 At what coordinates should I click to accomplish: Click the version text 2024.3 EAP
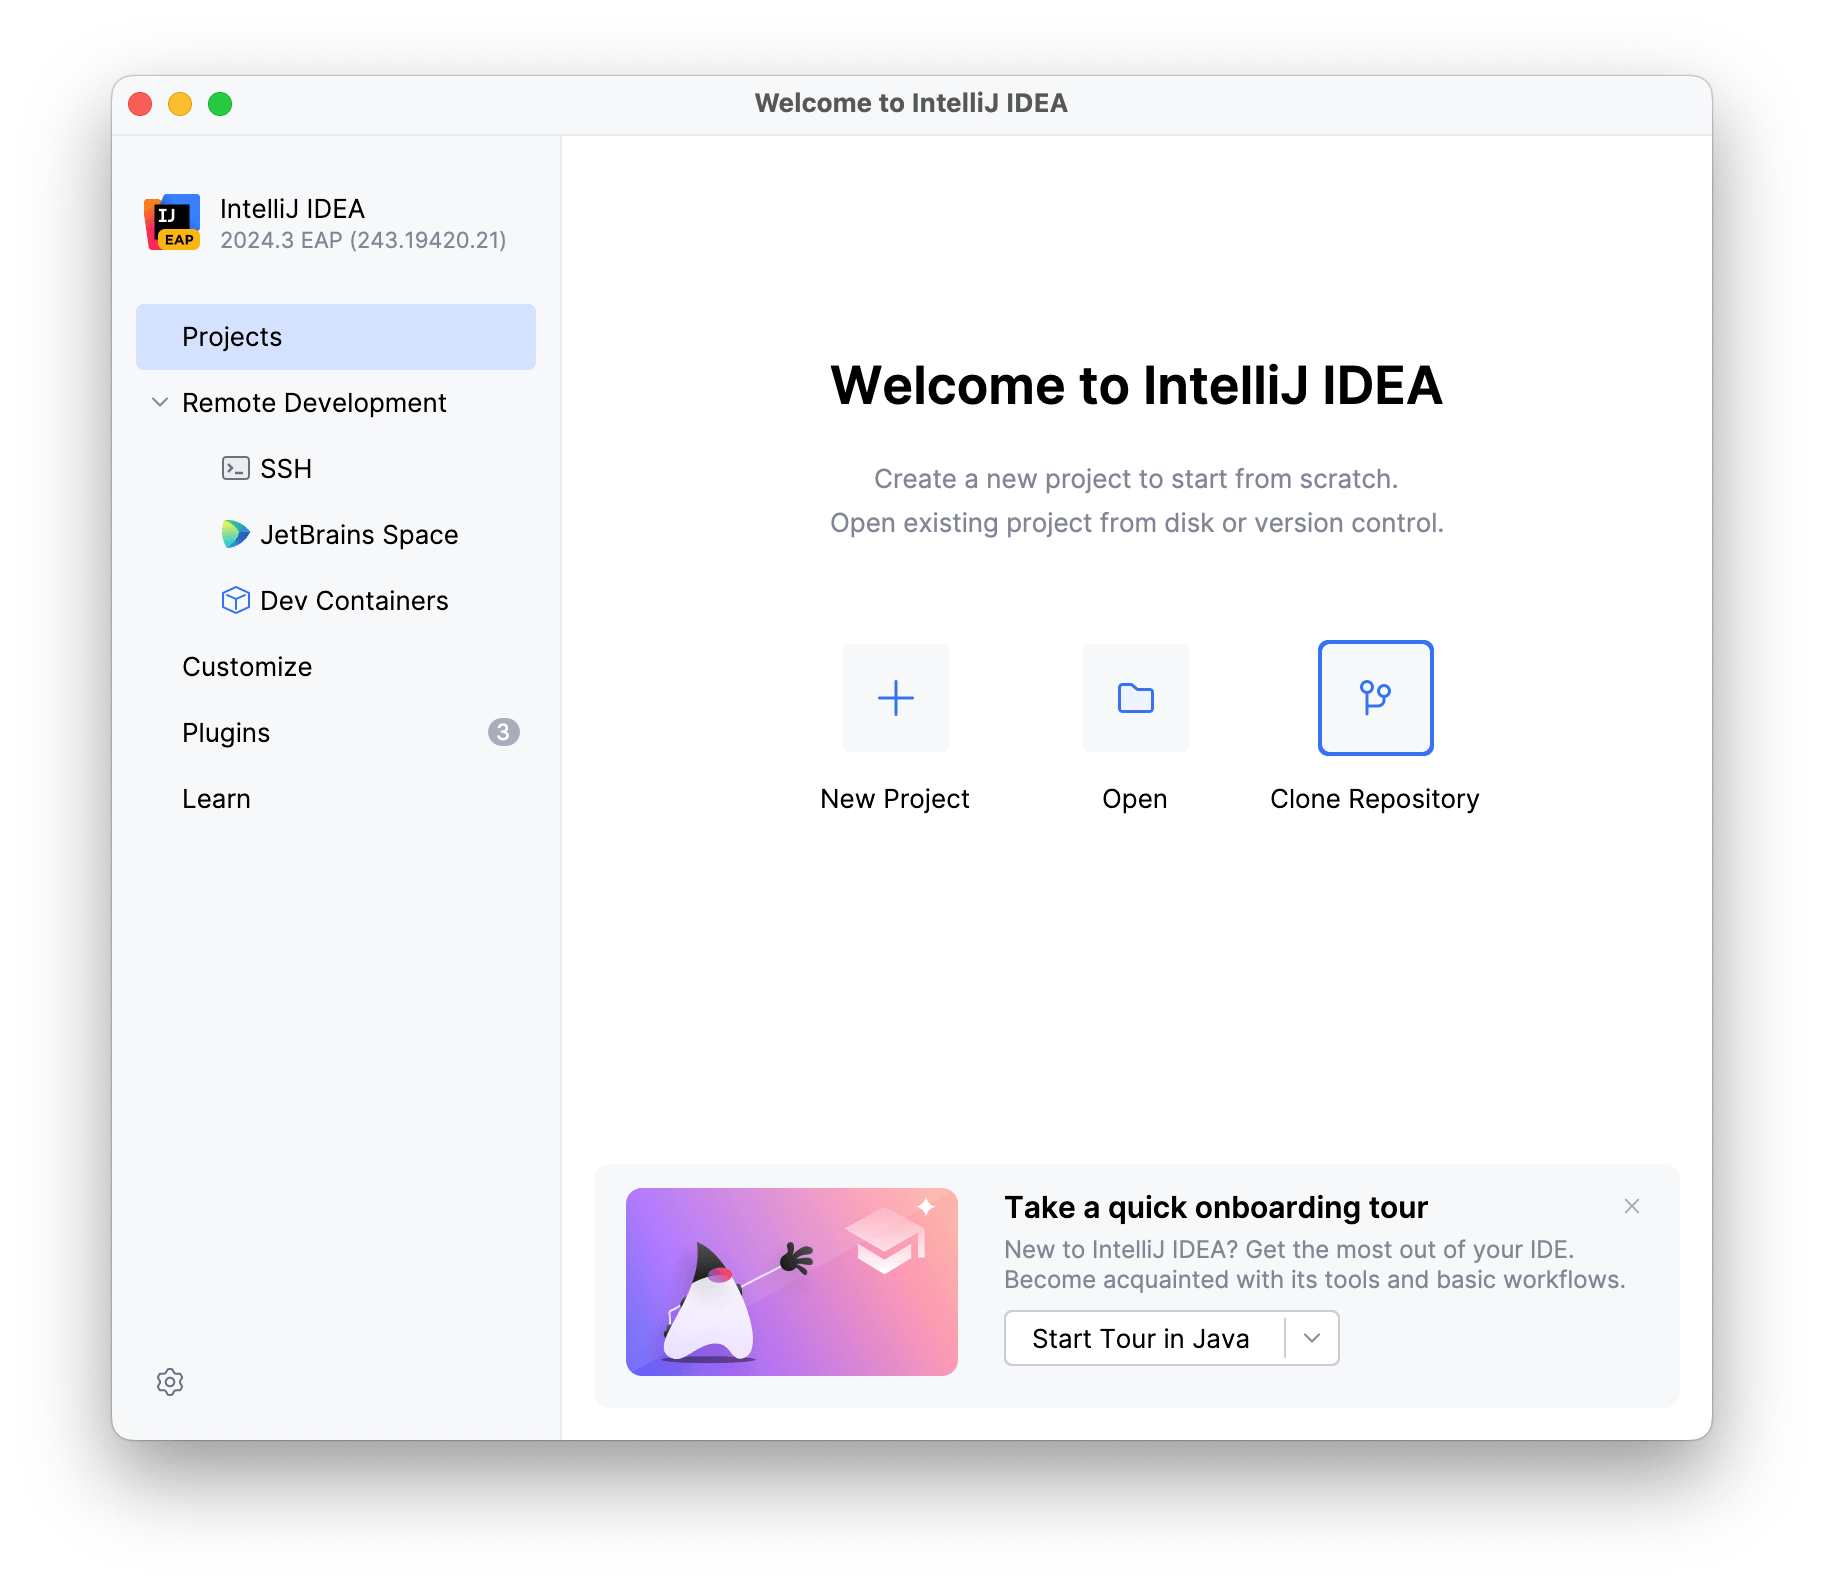click(x=363, y=240)
